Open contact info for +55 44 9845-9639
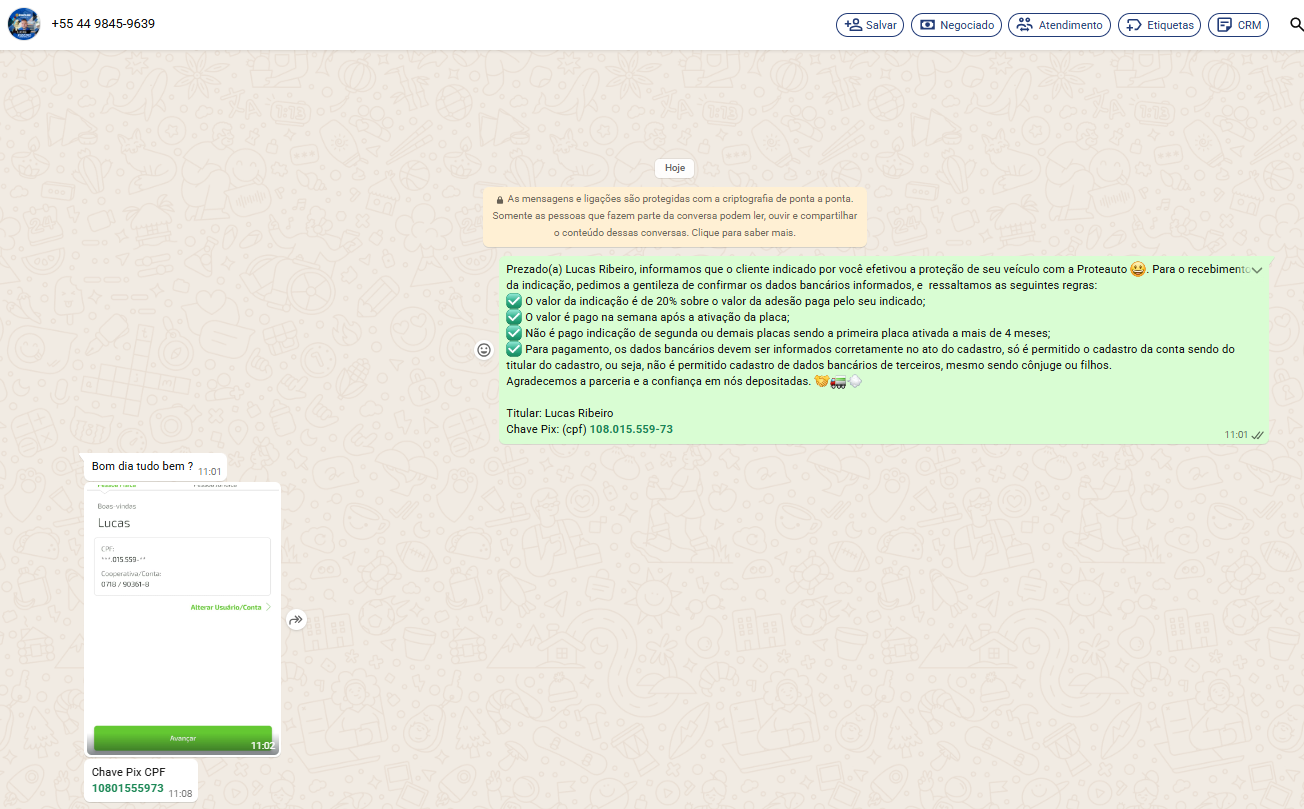Screen dimensions: 1304x809 click(103, 24)
